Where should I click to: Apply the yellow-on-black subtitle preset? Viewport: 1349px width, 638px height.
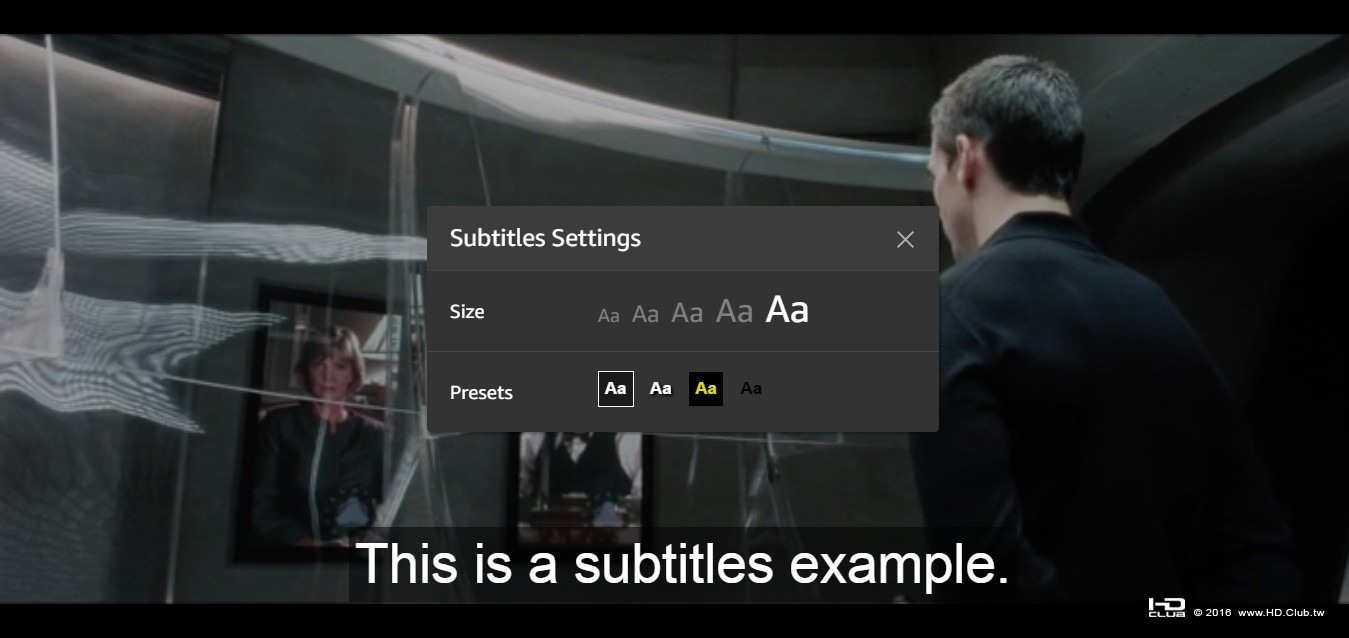(x=706, y=388)
